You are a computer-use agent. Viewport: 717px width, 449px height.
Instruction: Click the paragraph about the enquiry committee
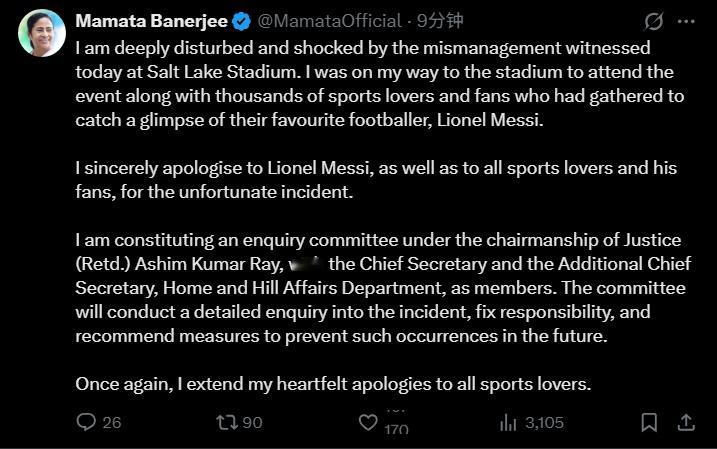click(378, 288)
